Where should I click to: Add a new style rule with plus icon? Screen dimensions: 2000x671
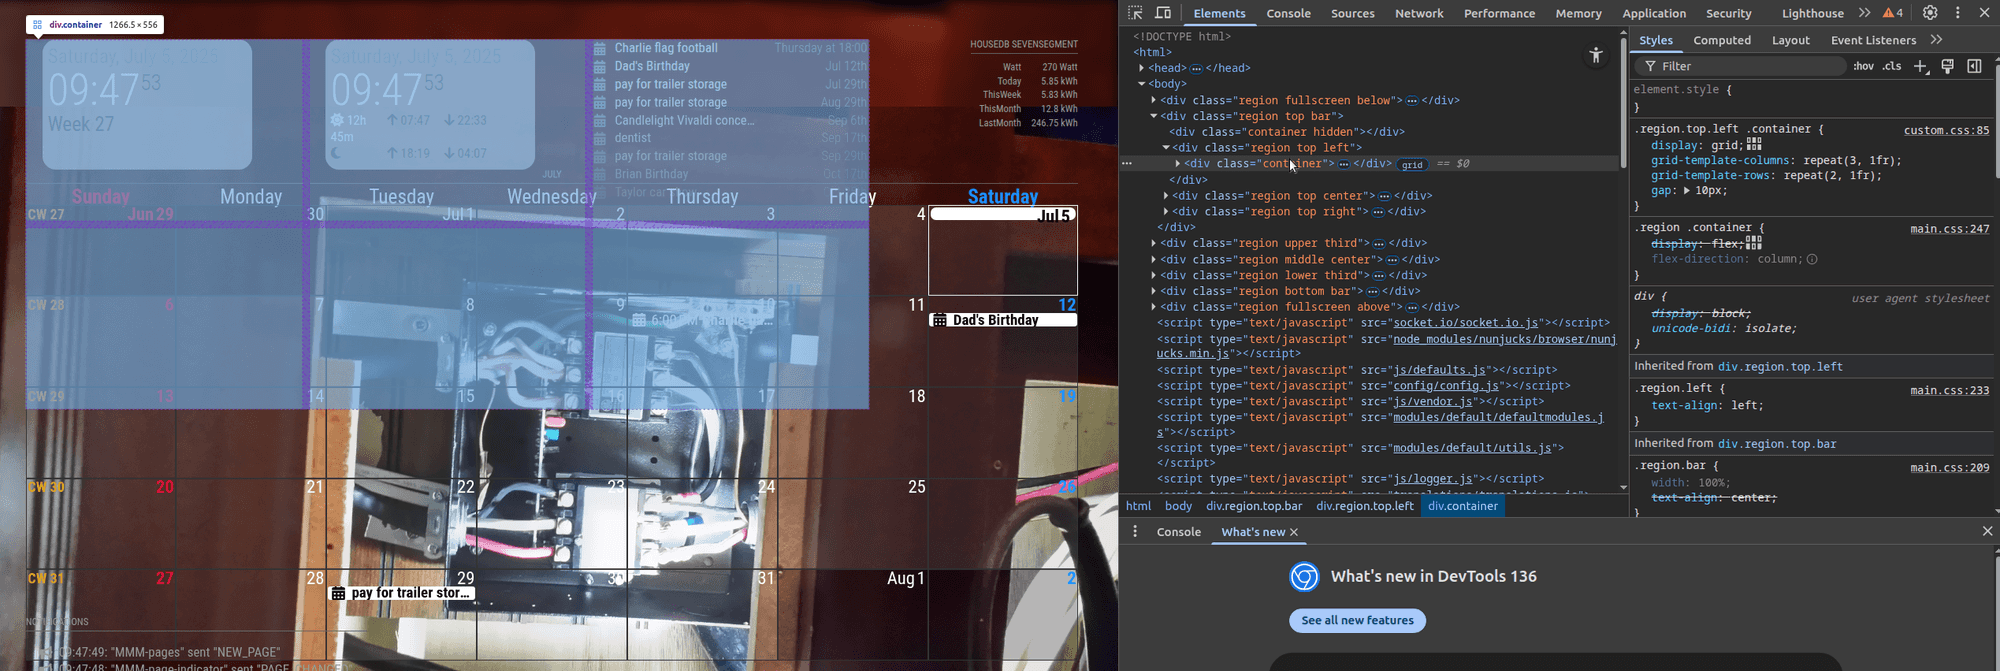1920,66
